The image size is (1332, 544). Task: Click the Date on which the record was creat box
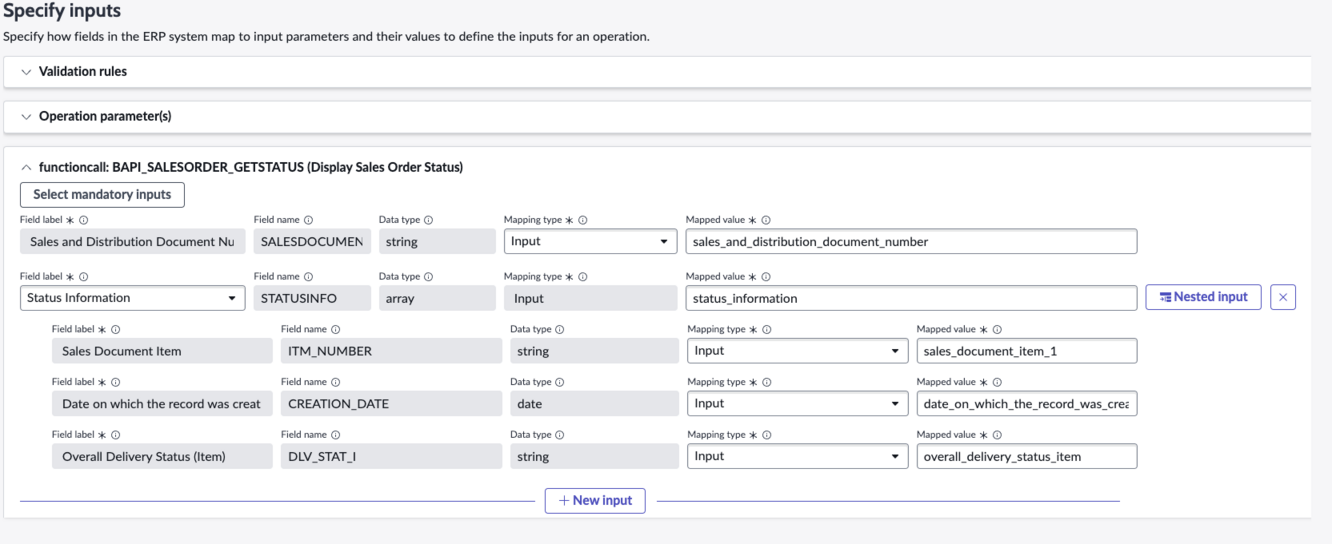click(162, 404)
